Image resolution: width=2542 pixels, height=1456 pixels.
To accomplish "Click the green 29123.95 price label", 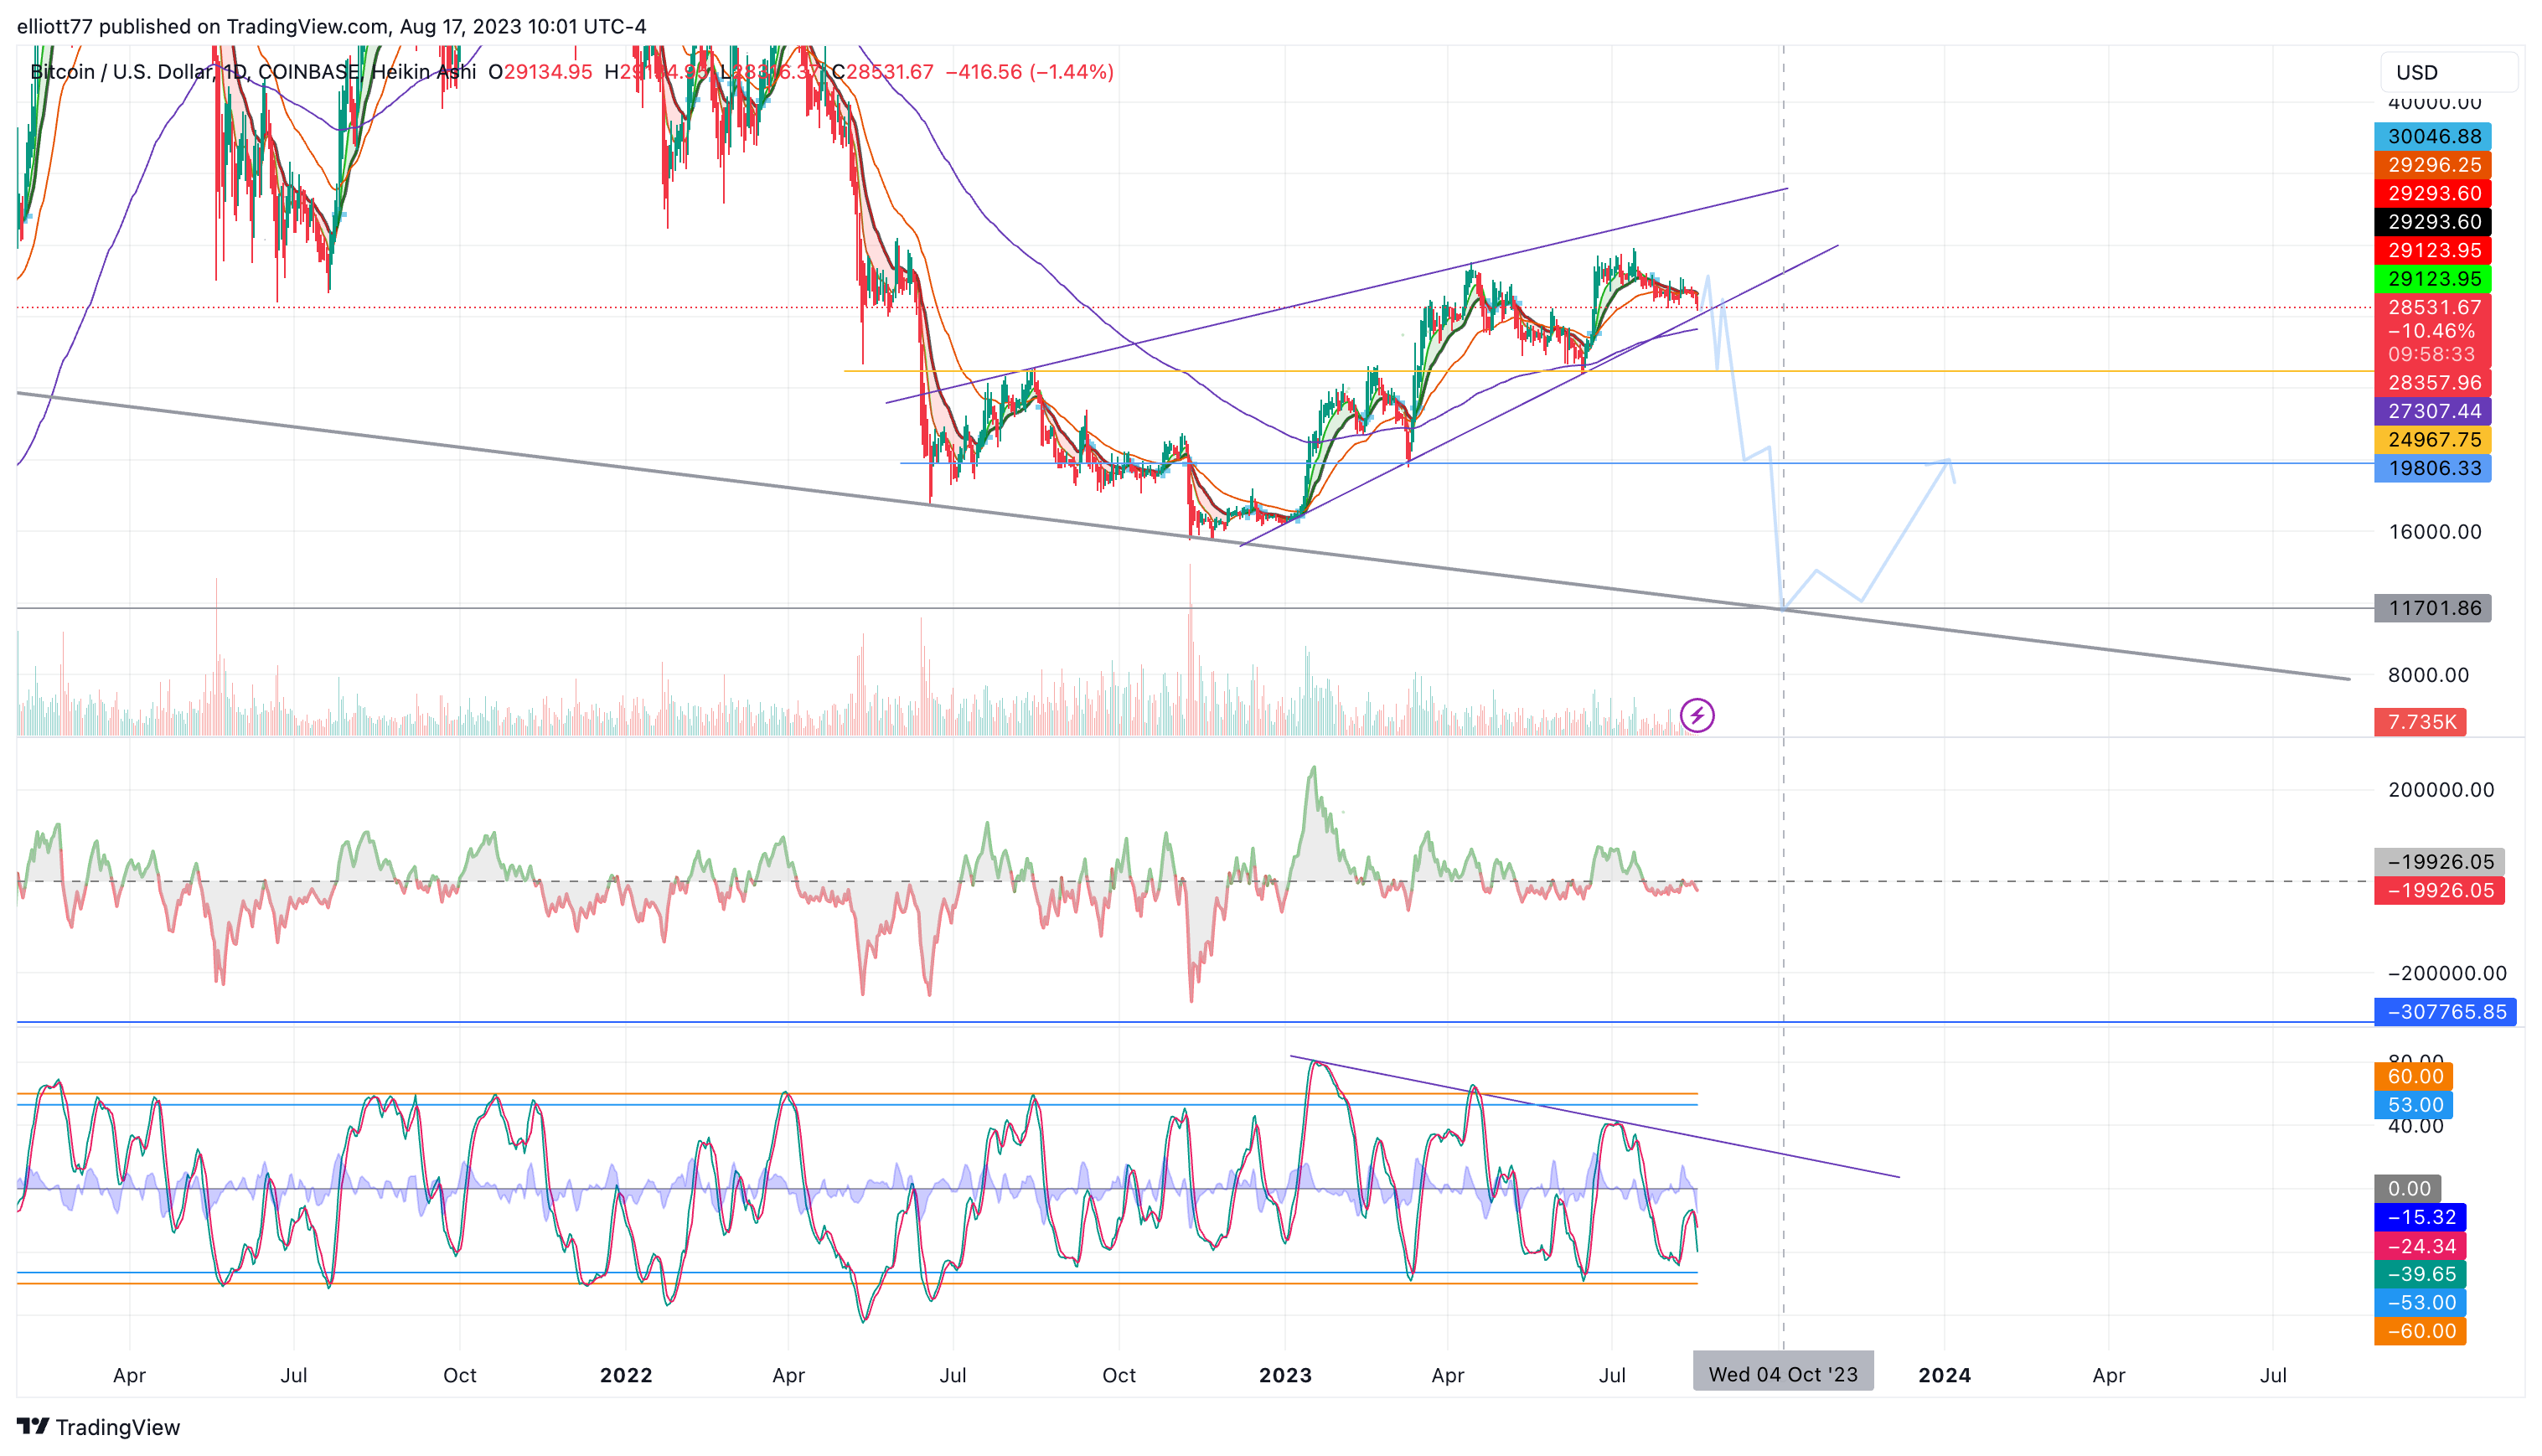I will (x=2432, y=279).
